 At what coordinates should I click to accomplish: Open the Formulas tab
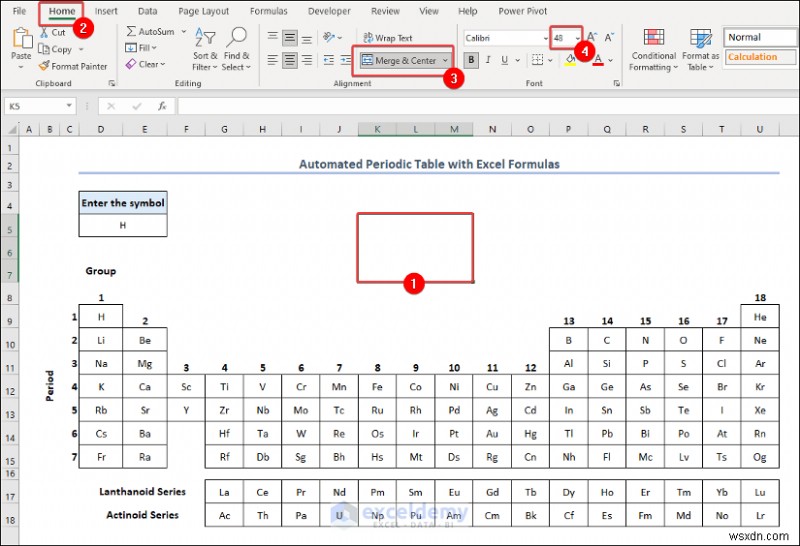[269, 11]
